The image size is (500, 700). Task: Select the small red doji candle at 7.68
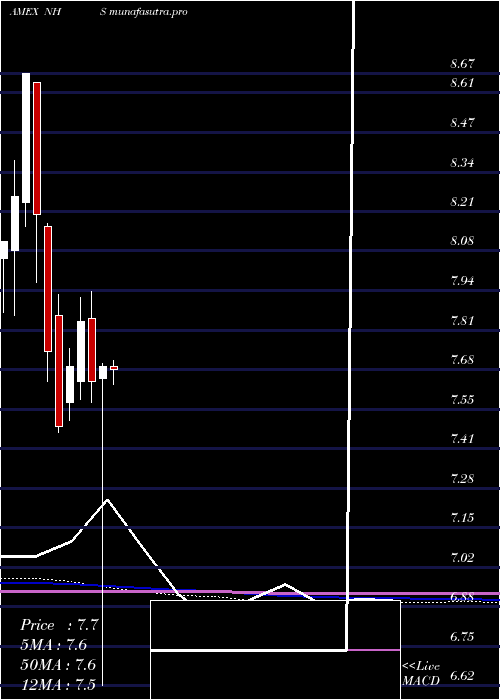[x=114, y=368]
